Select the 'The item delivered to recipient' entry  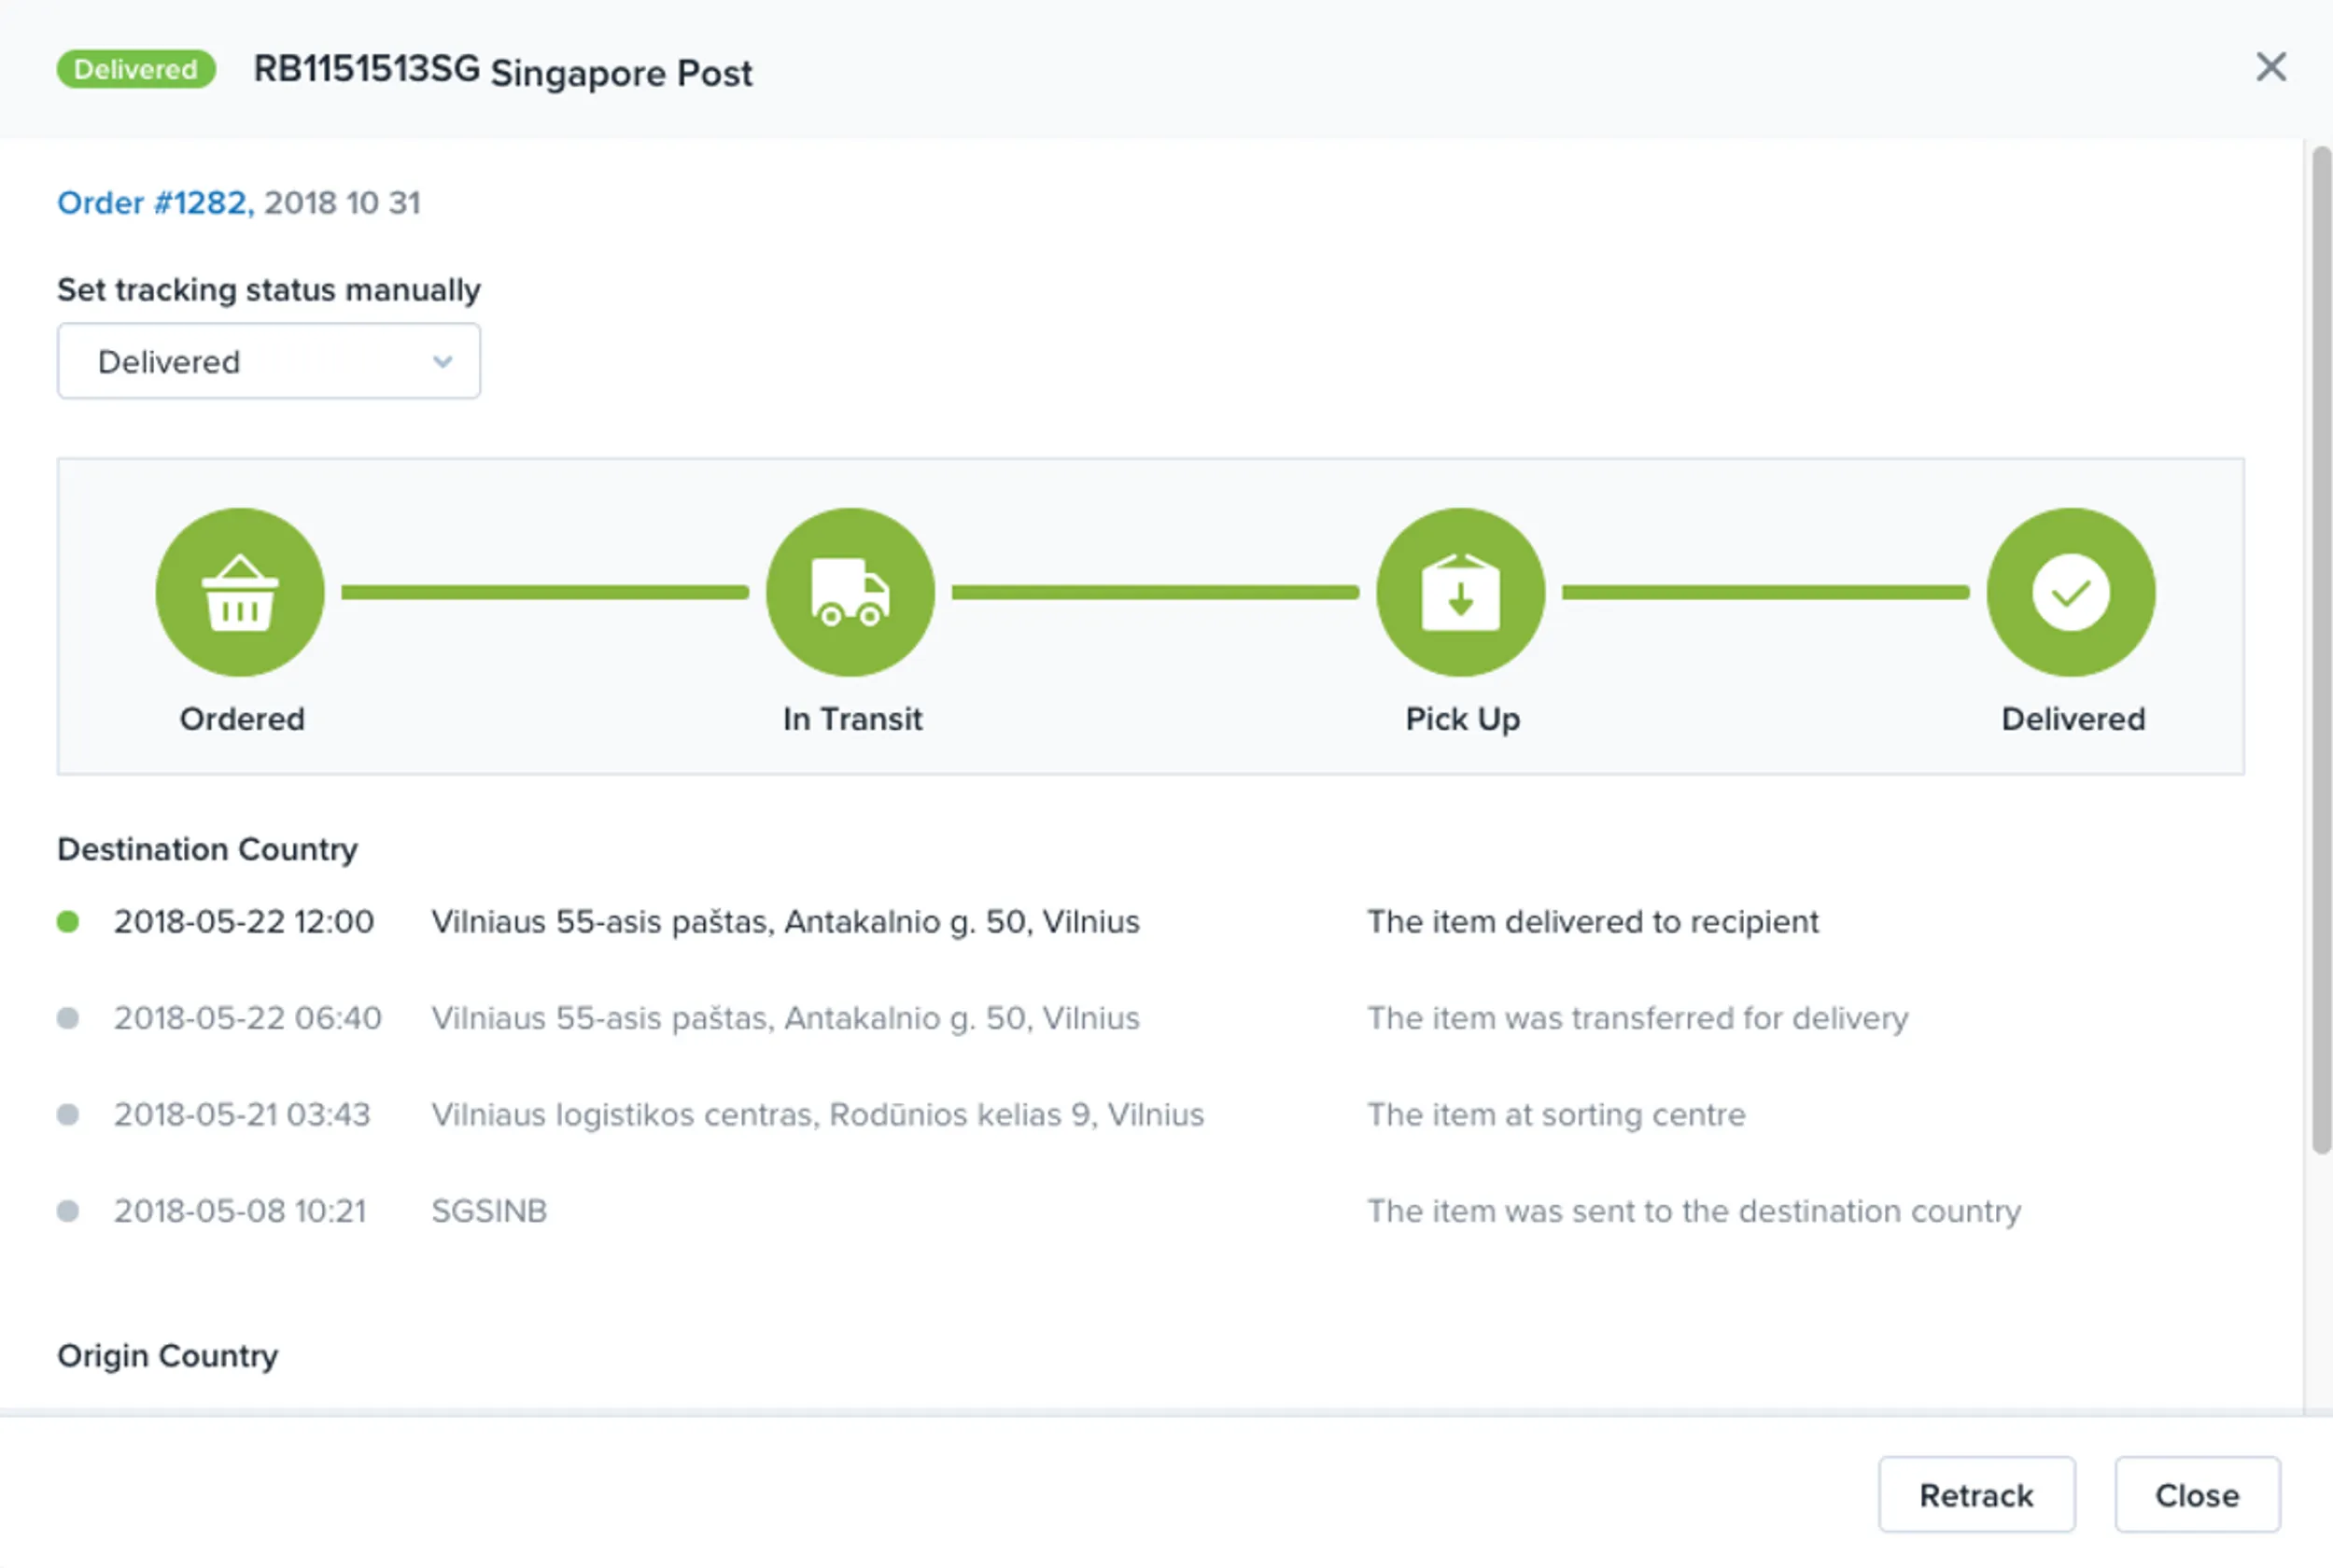coord(1592,921)
